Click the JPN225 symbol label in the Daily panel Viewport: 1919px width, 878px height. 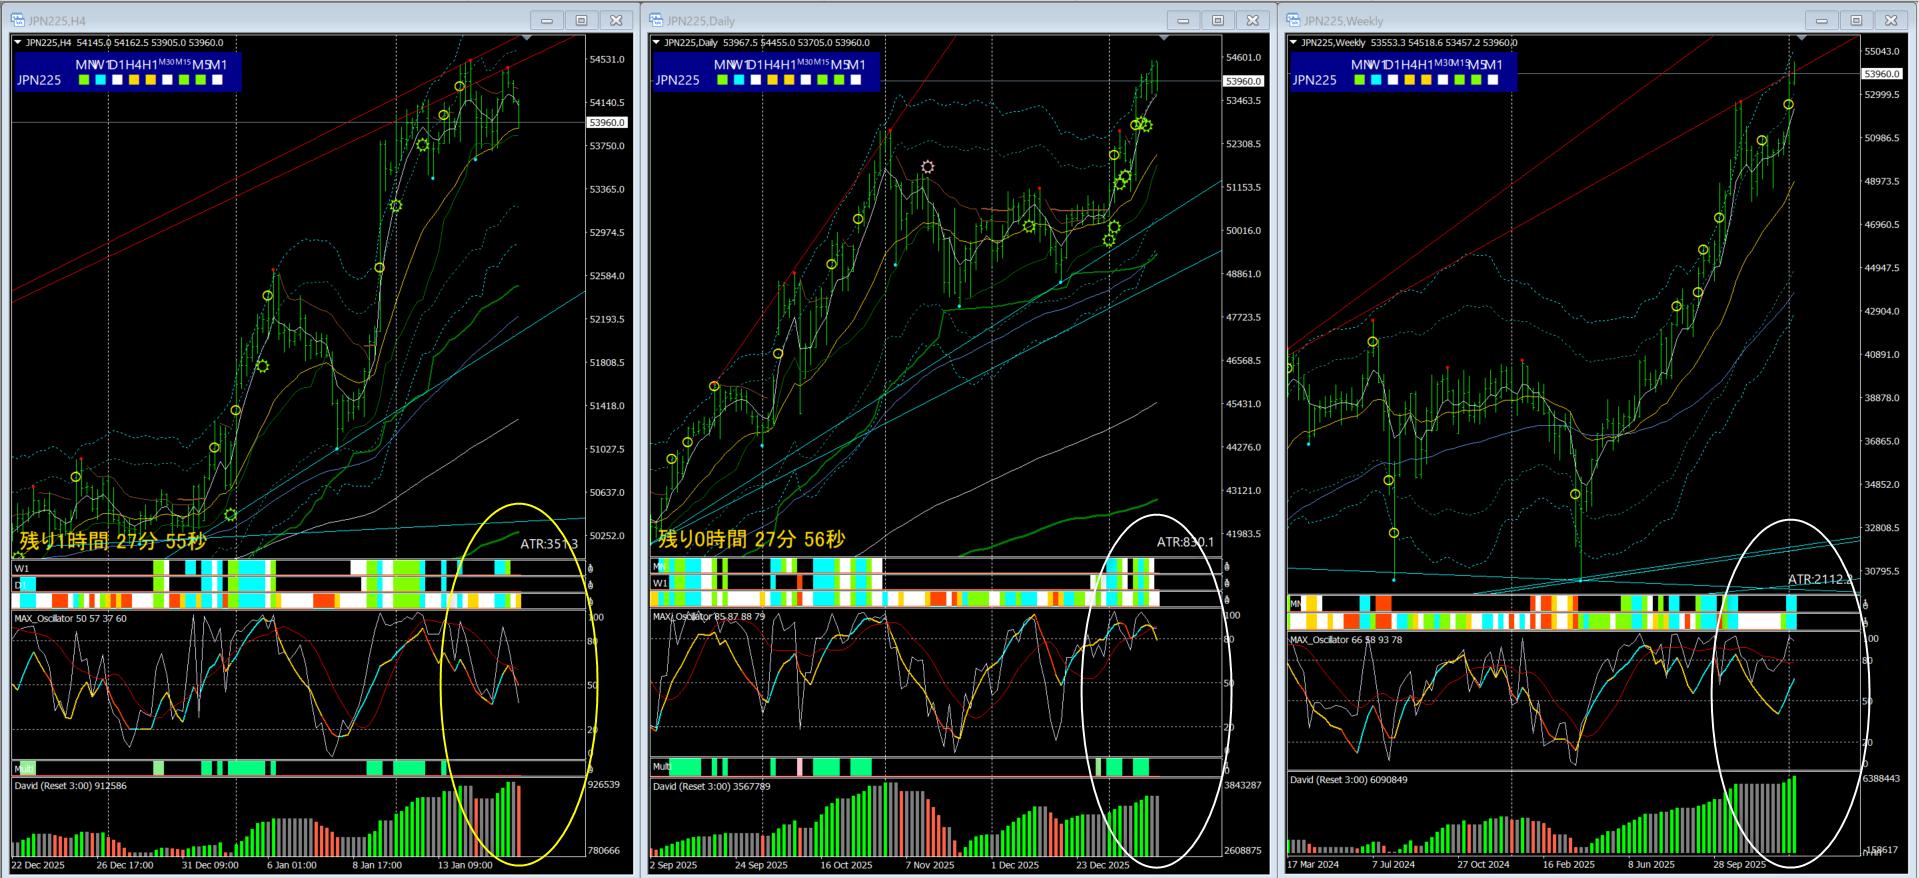677,80
